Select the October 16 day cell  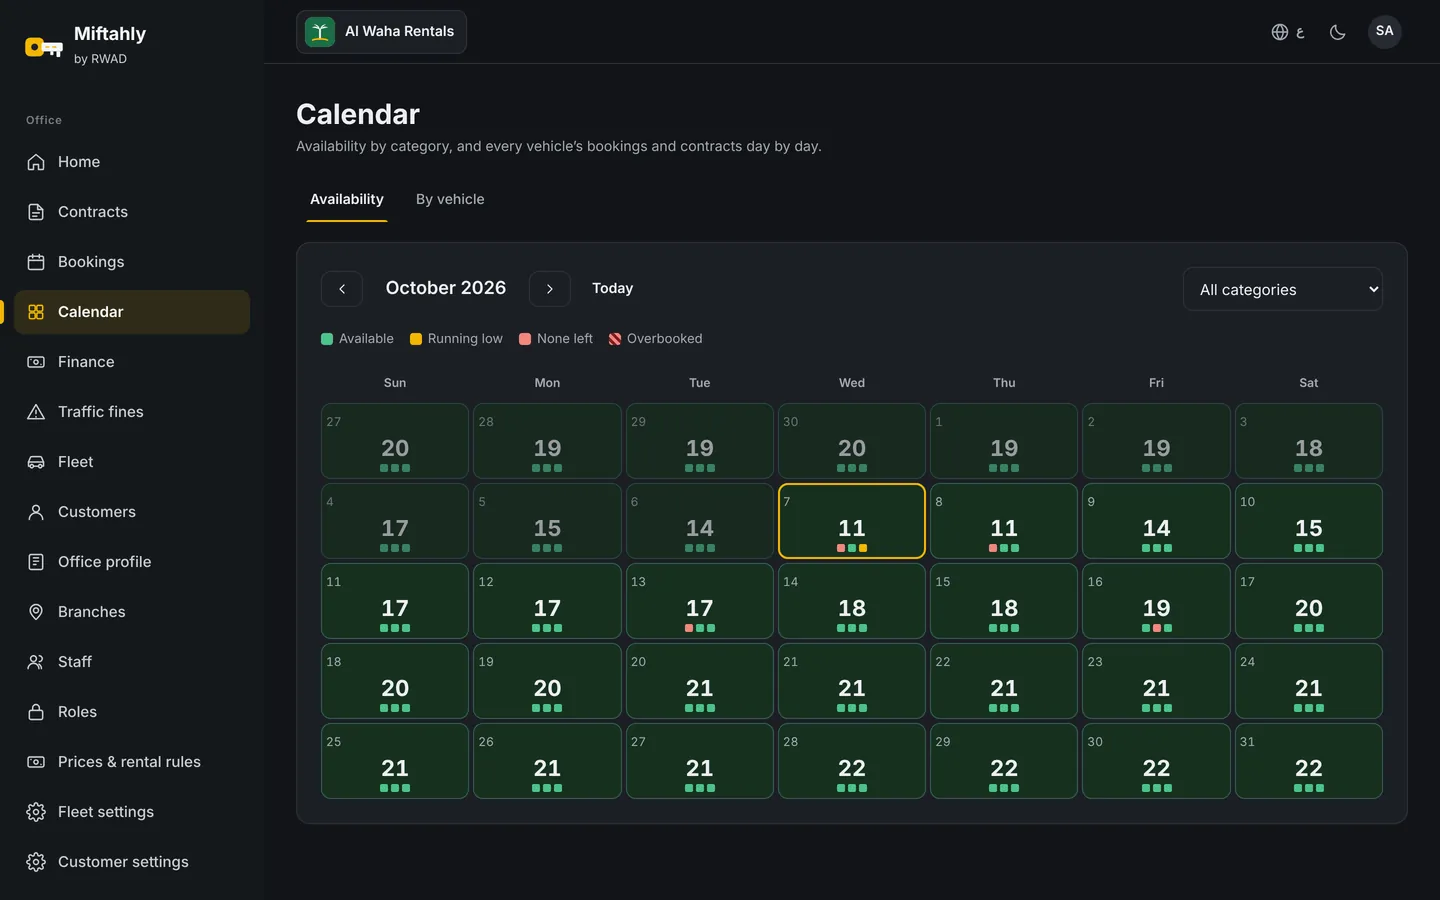[x=1157, y=601]
